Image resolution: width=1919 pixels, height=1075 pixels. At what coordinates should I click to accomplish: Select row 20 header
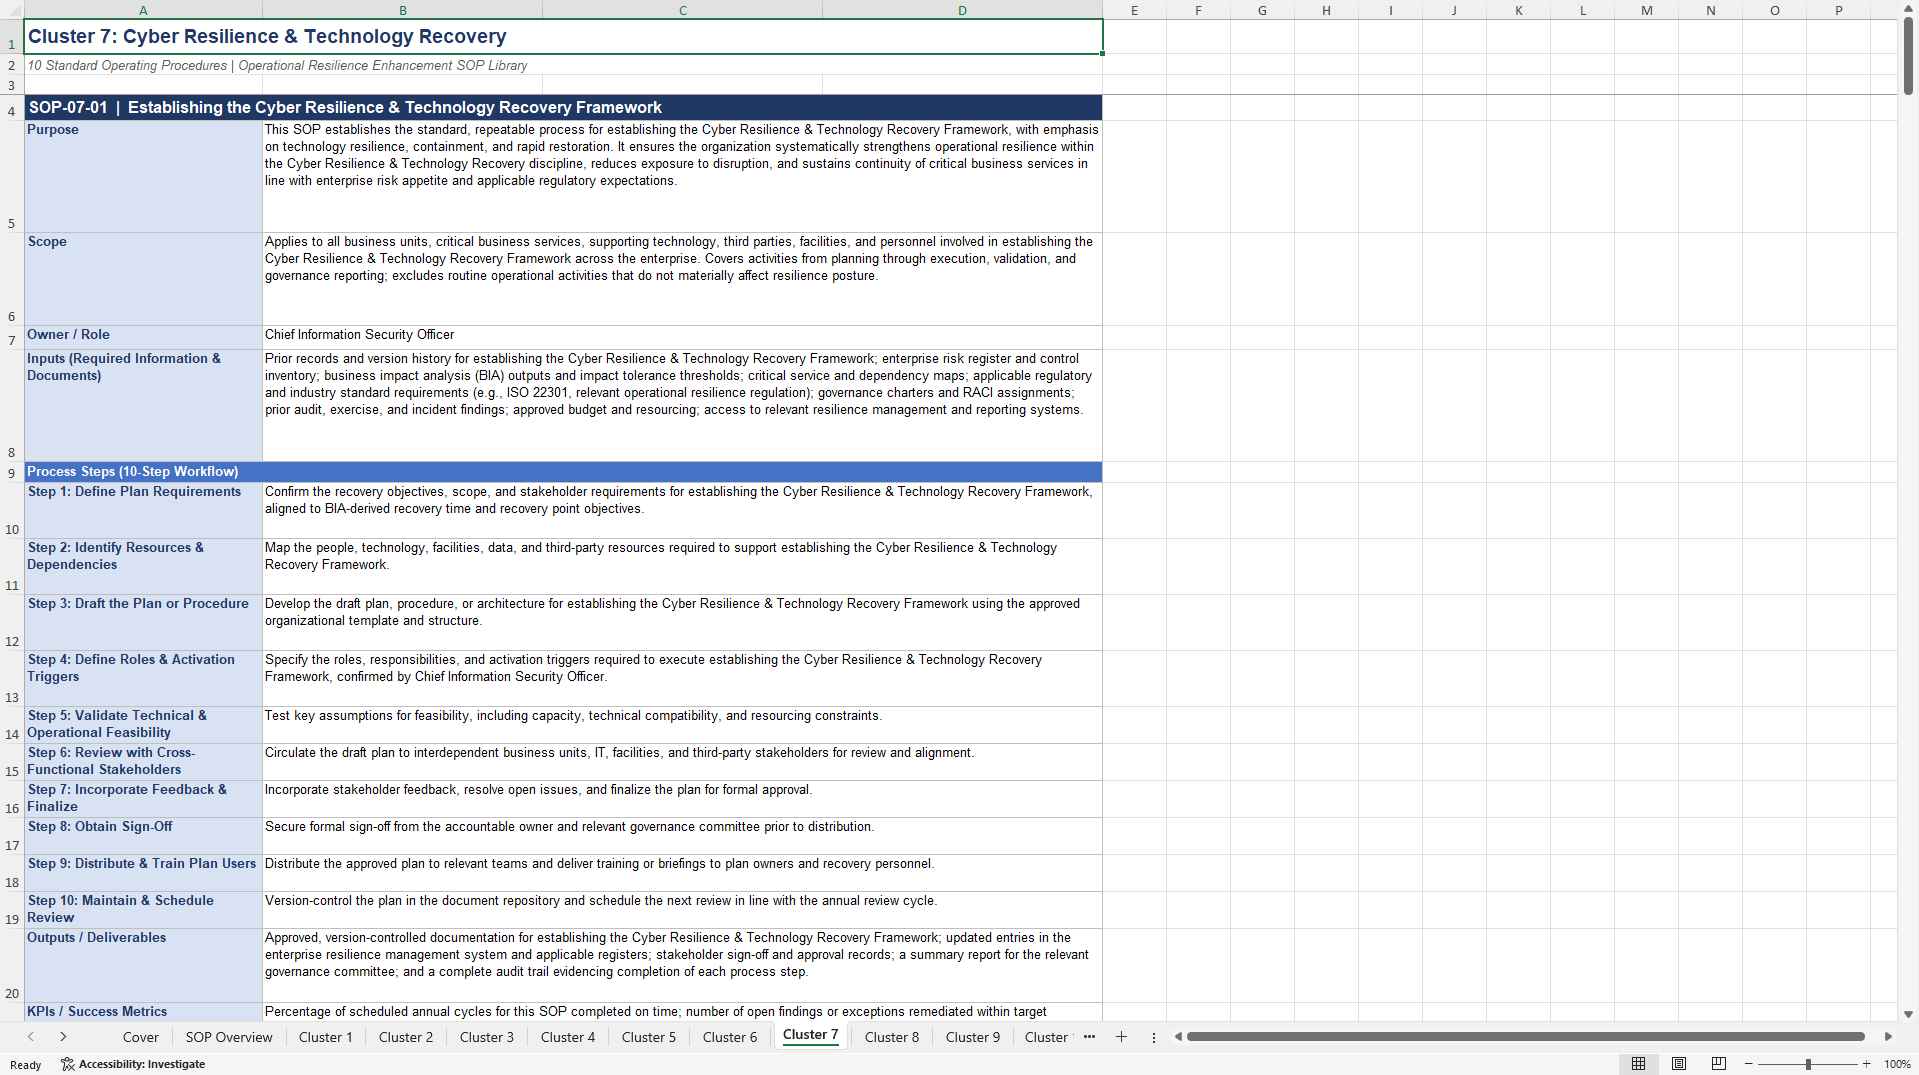coord(12,966)
